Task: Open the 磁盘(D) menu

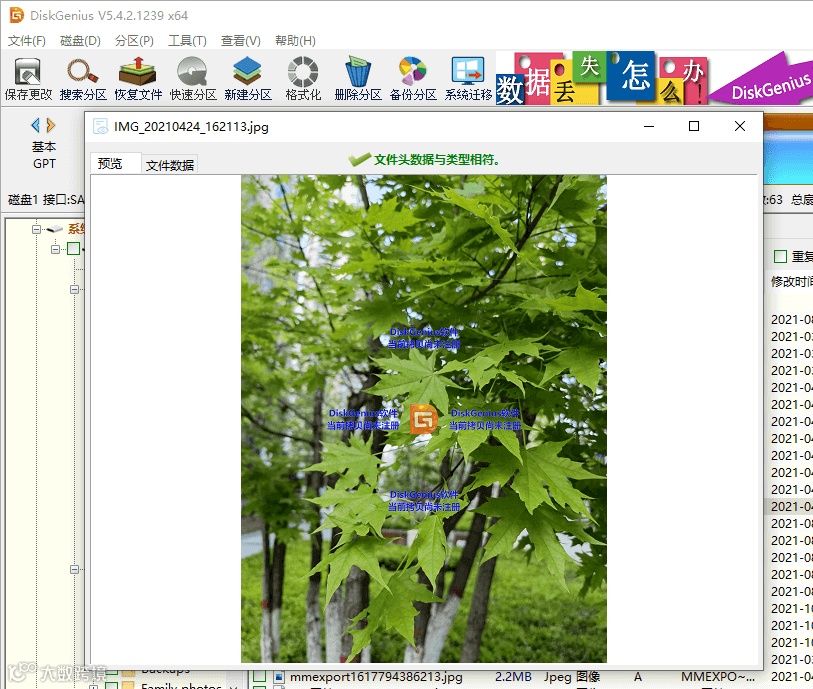Action: tap(80, 40)
